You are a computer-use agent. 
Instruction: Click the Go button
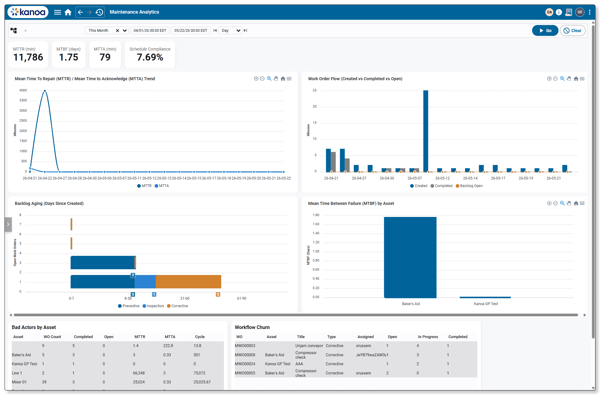[545, 31]
